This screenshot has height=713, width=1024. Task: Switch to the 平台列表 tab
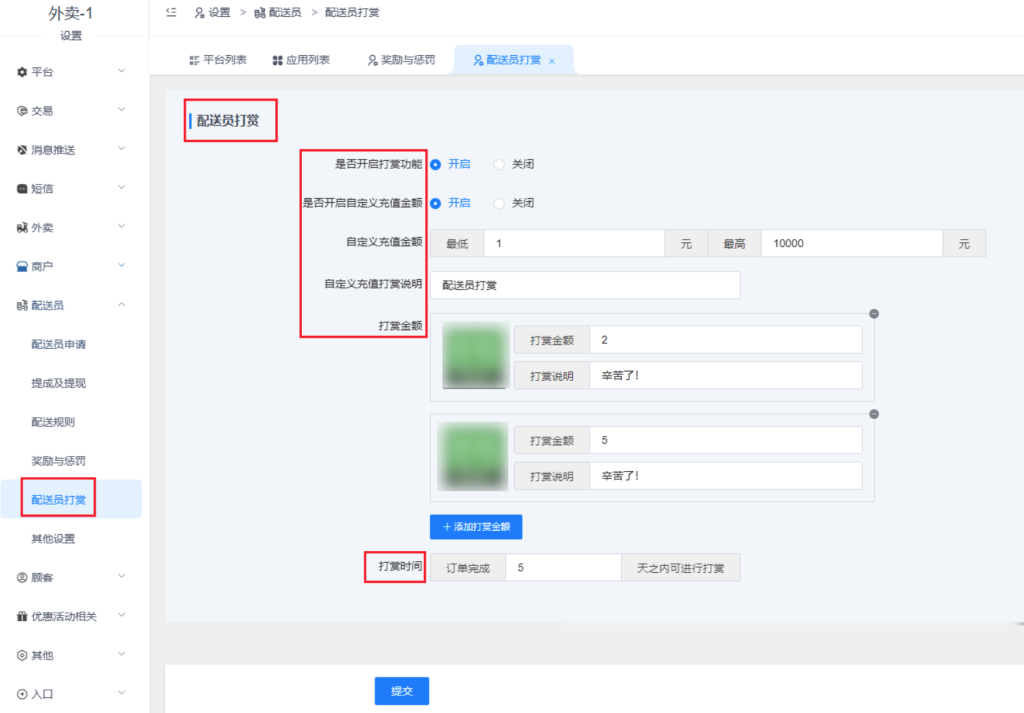tap(218, 60)
